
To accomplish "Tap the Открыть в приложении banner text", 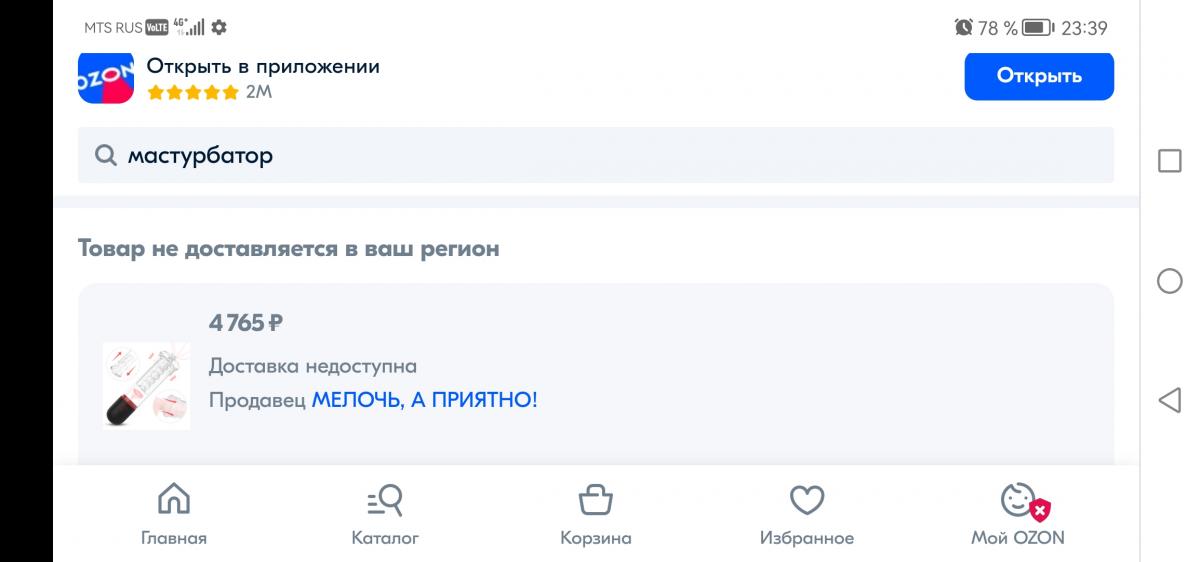I will (263, 67).
